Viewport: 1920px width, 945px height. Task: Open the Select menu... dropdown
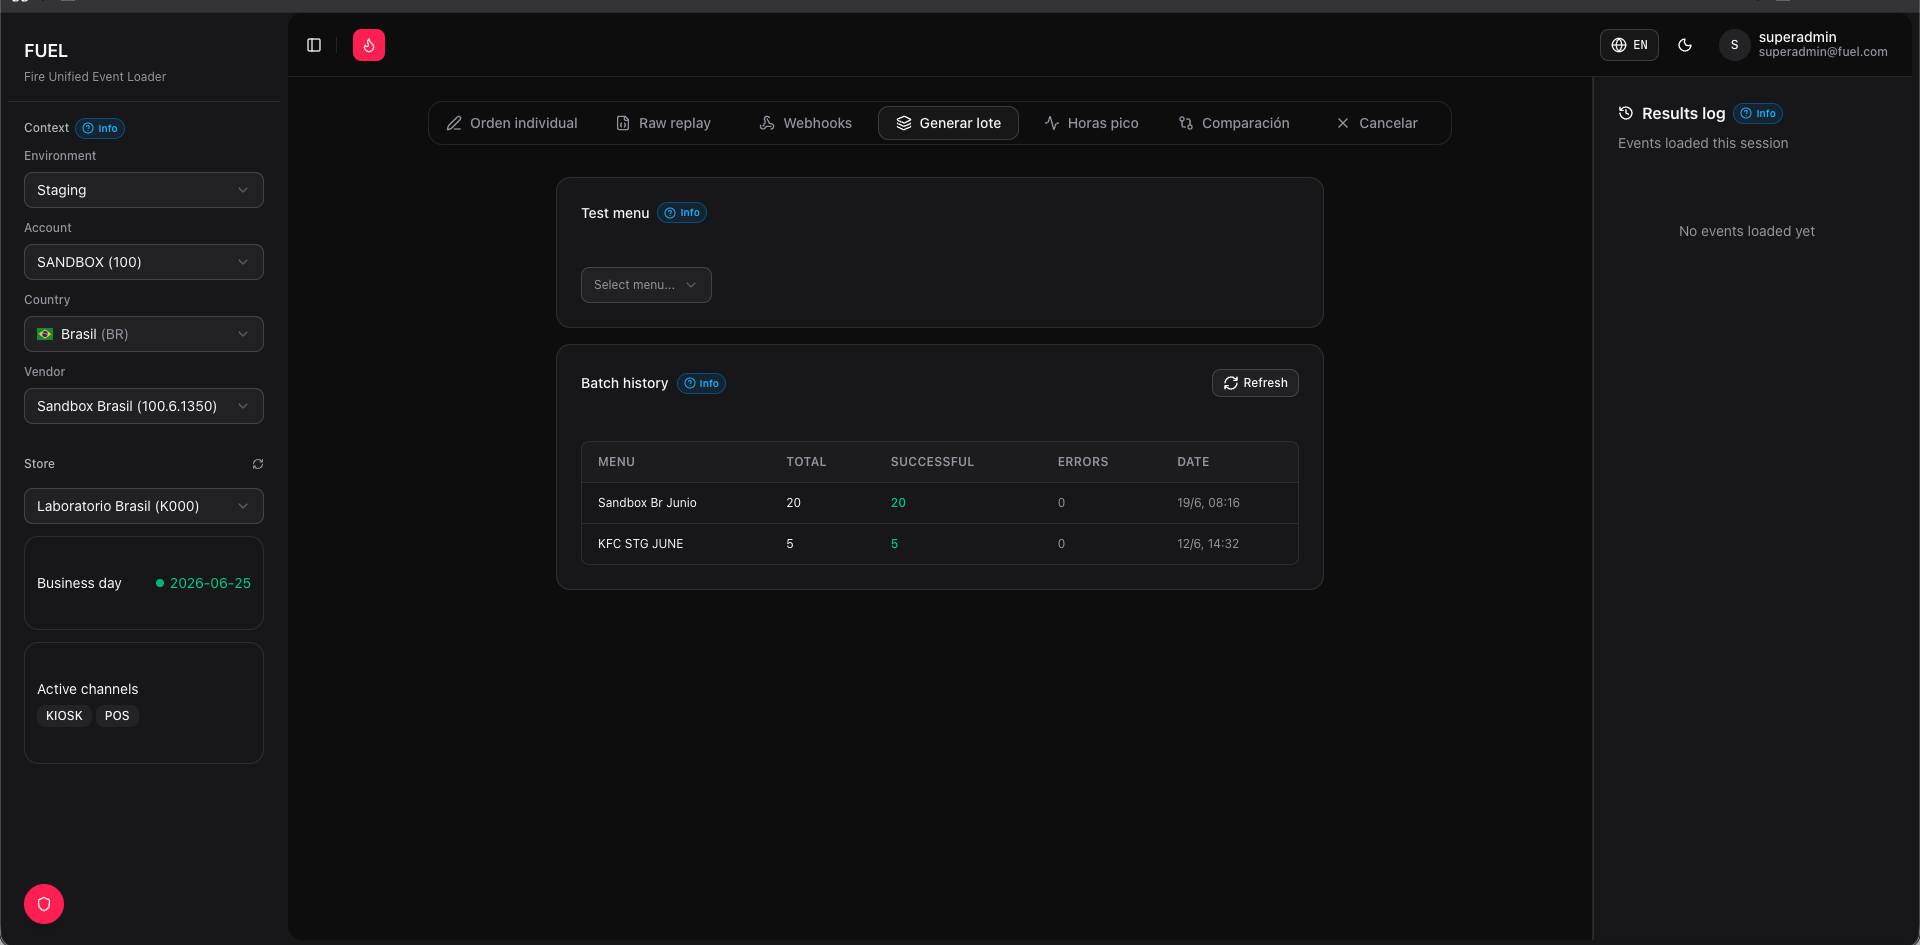point(646,285)
